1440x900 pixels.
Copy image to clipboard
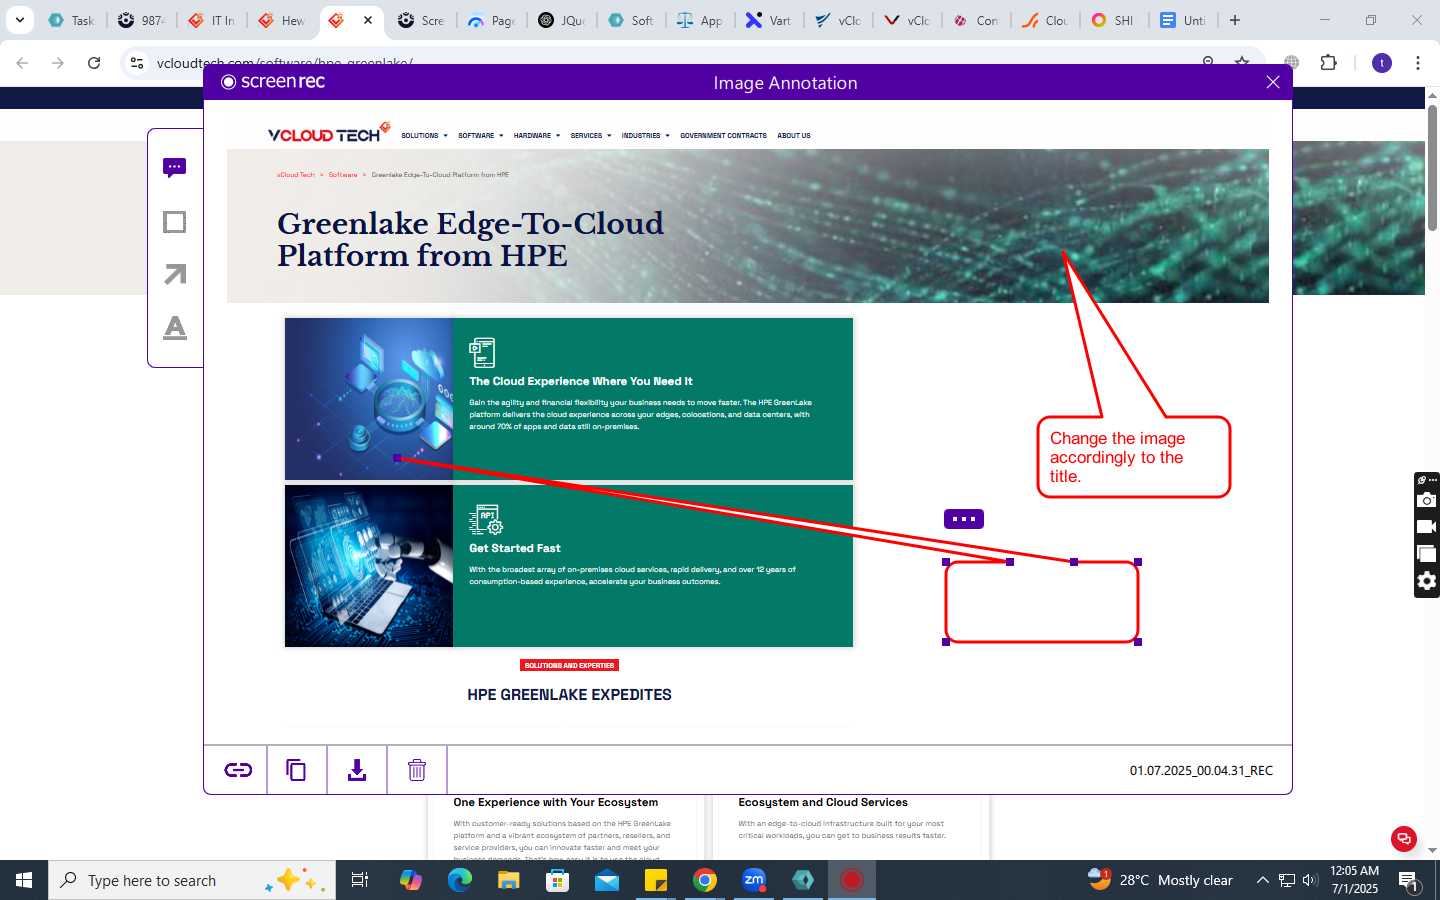pos(296,770)
